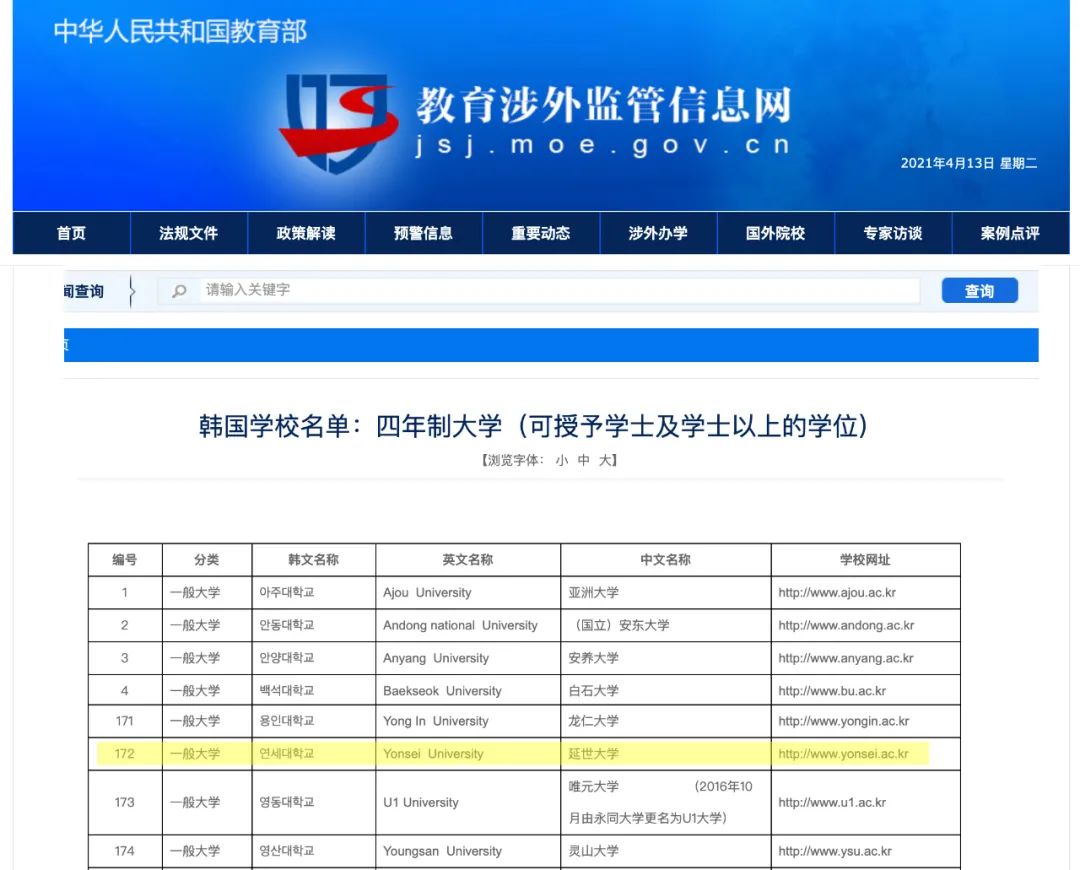Open 专家访谈 navigation tab
This screenshot has height=870, width=1080.
[x=893, y=233]
